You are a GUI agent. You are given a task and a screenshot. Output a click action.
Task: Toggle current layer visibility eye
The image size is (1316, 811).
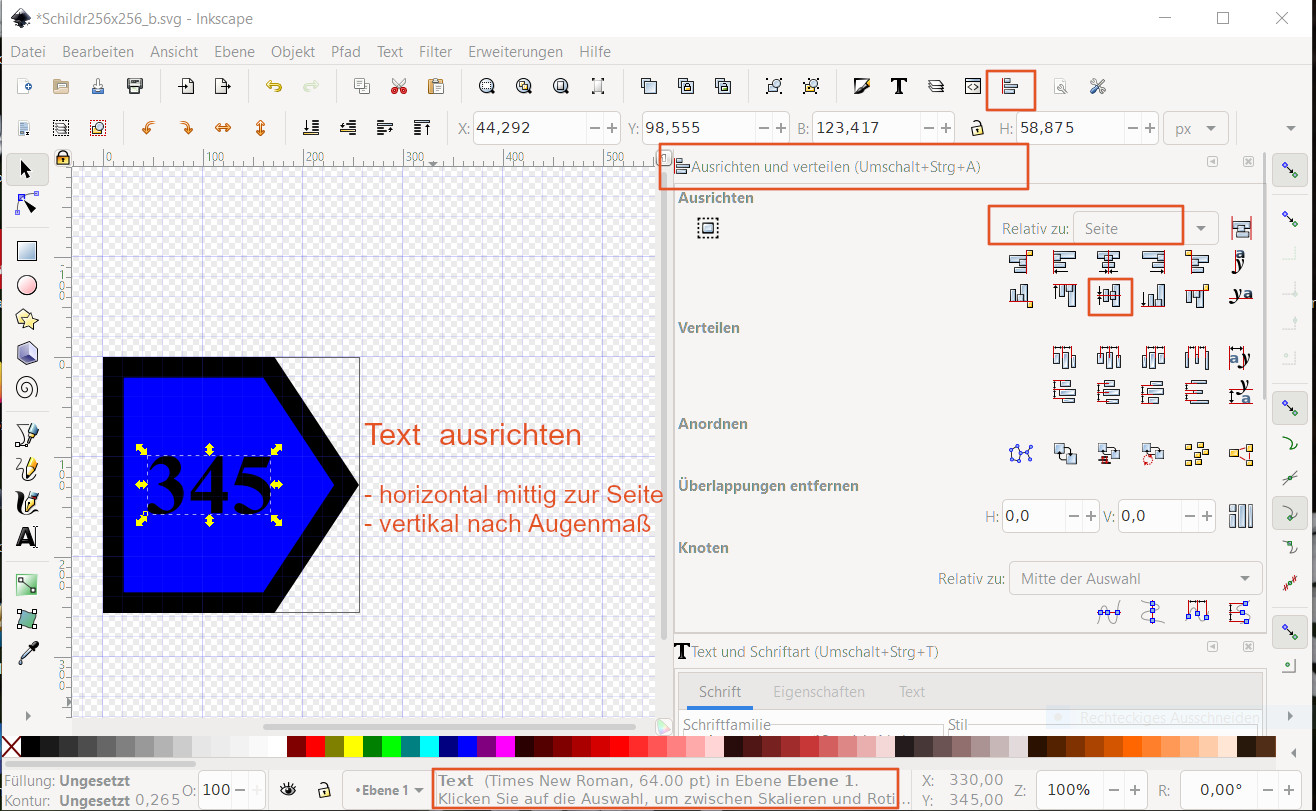(288, 789)
